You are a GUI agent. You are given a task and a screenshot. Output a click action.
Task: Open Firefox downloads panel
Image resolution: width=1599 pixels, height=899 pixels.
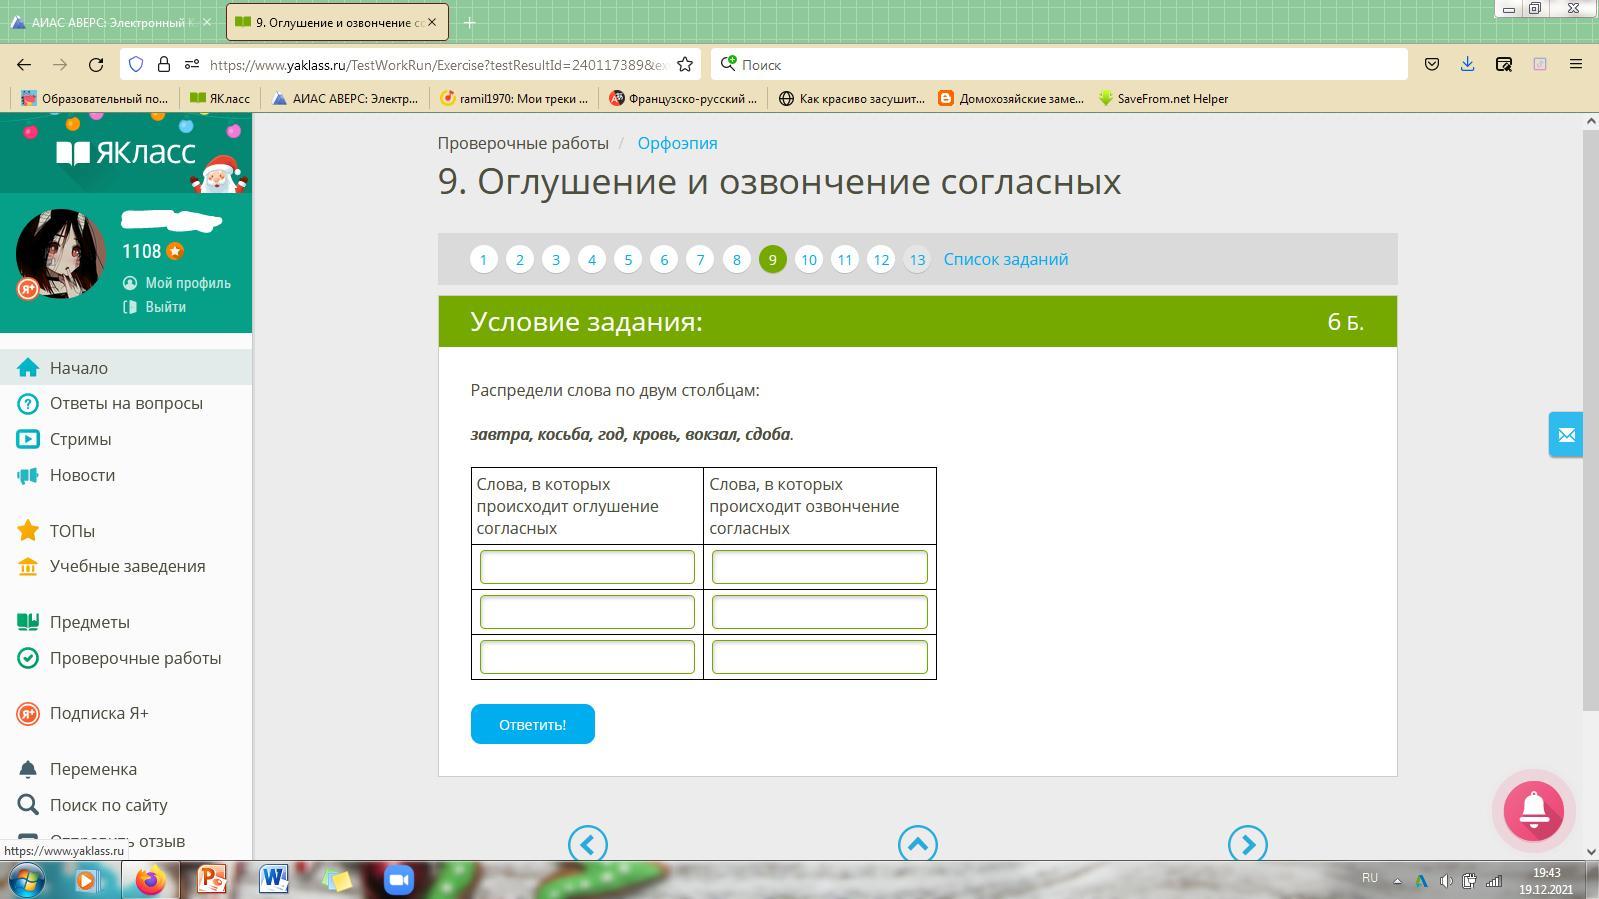coord(1467,64)
